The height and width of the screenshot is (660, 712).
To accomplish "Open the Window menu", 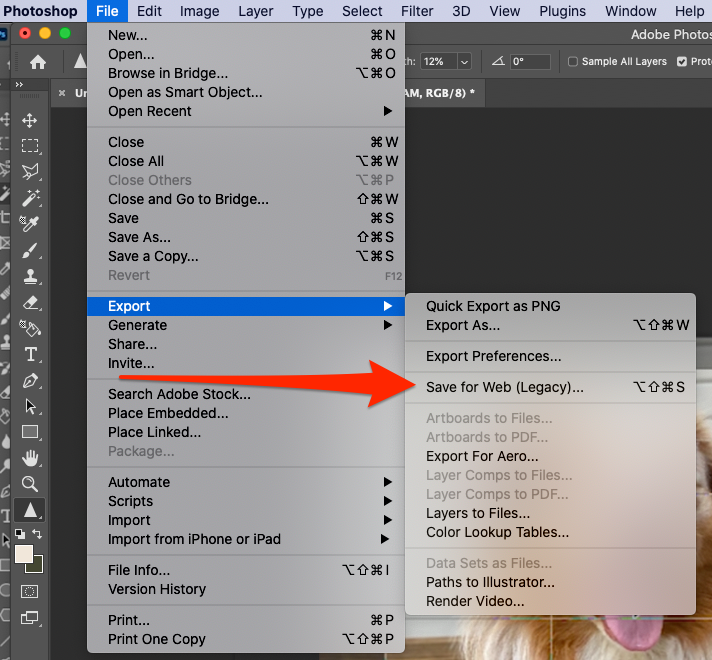I will click(x=631, y=11).
